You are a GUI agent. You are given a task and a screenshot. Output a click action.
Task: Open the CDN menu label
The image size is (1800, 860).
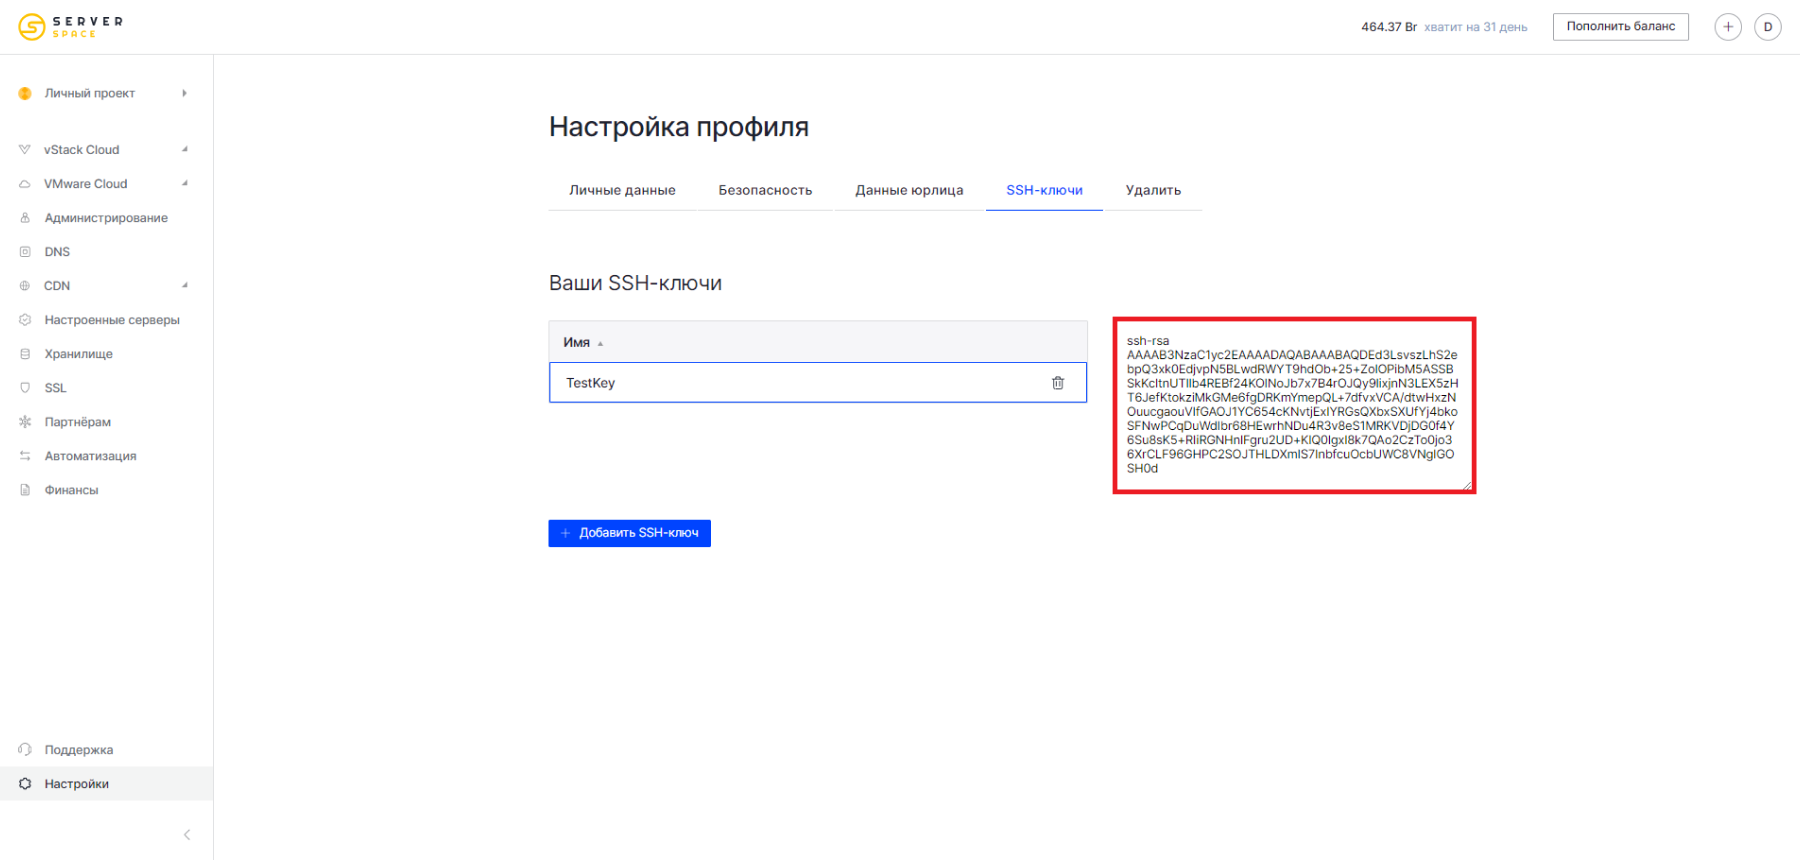pyautogui.click(x=57, y=286)
